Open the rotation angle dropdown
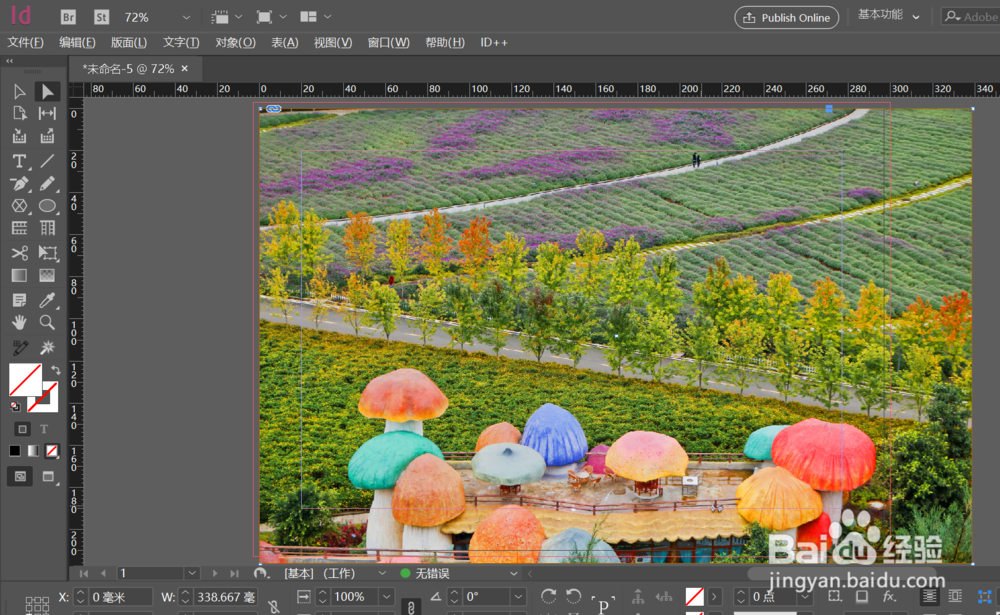This screenshot has width=1000, height=615. [518, 596]
